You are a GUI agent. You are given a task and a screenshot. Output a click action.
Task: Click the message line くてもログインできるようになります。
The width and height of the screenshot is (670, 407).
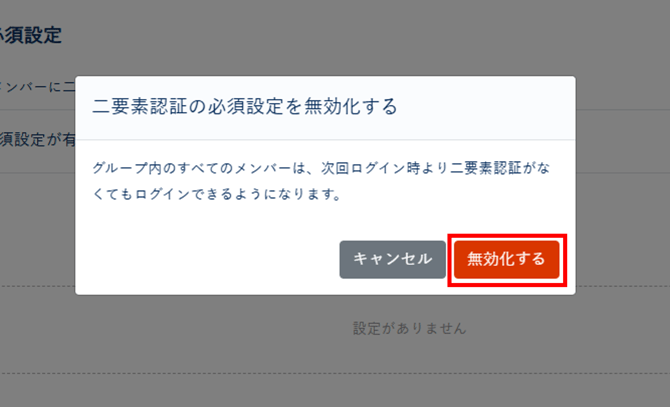click(217, 194)
